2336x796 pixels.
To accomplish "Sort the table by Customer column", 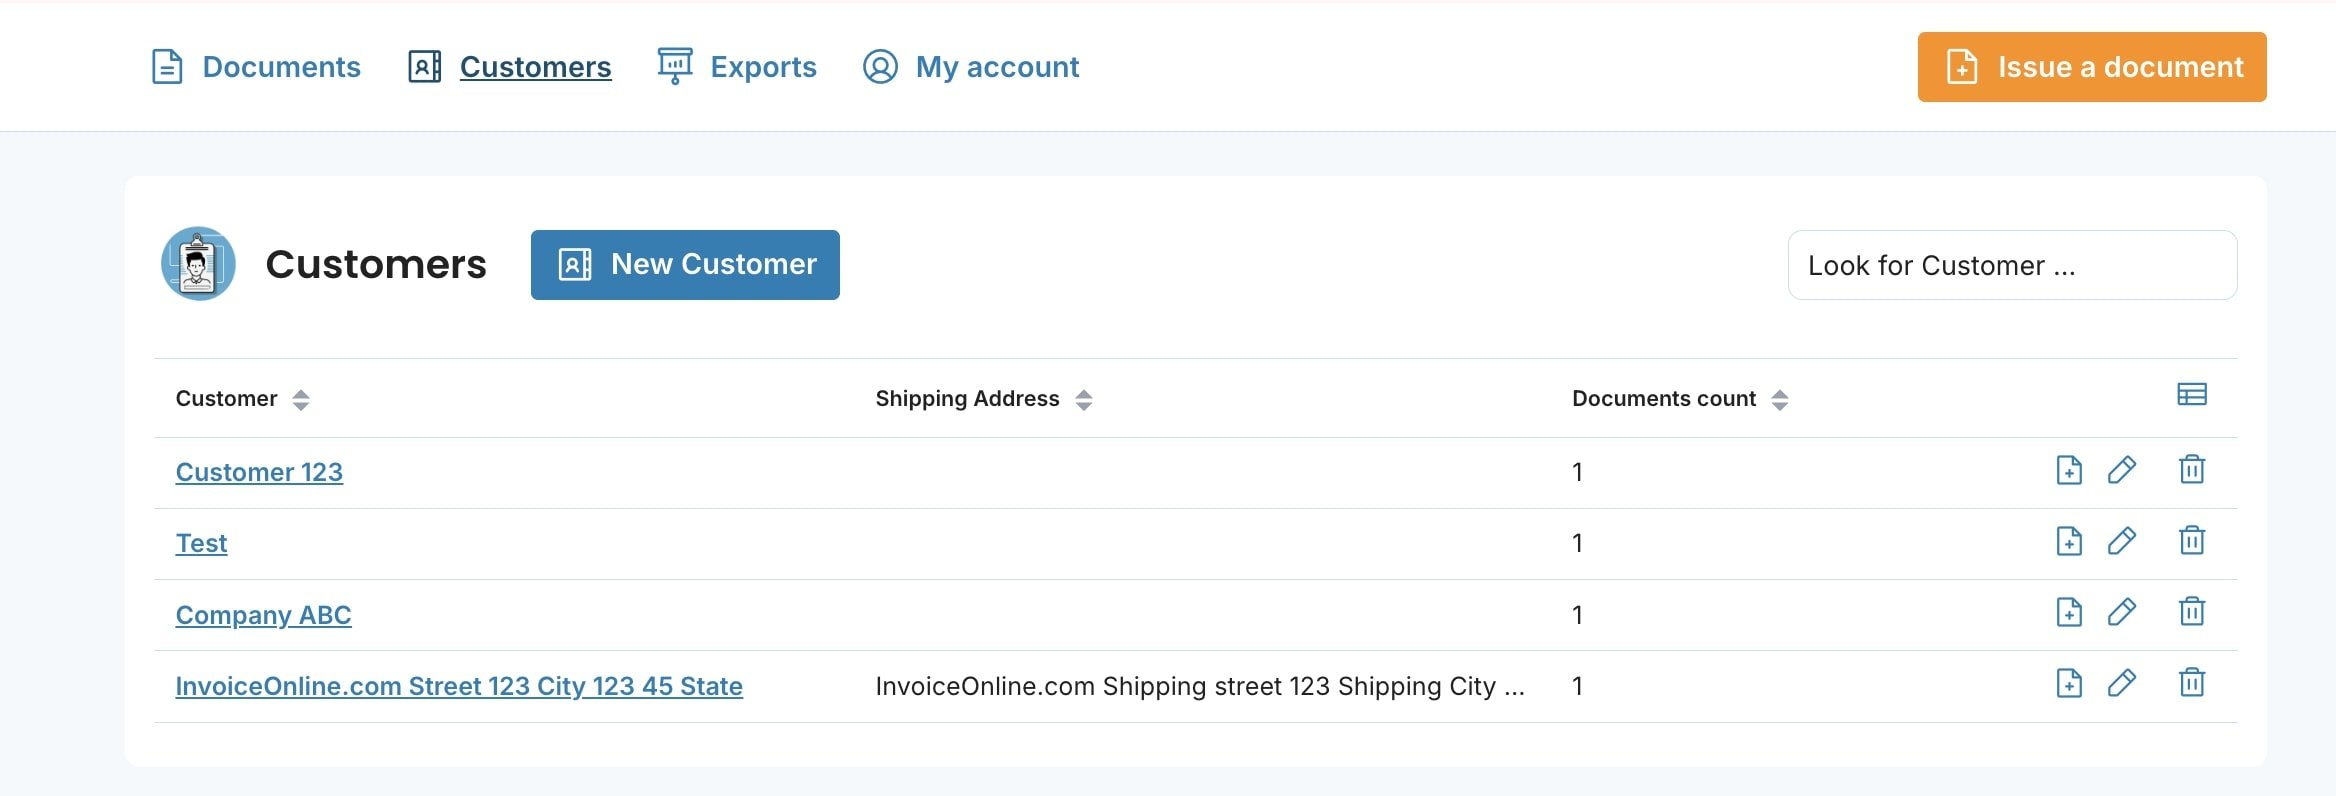I will click(x=300, y=400).
